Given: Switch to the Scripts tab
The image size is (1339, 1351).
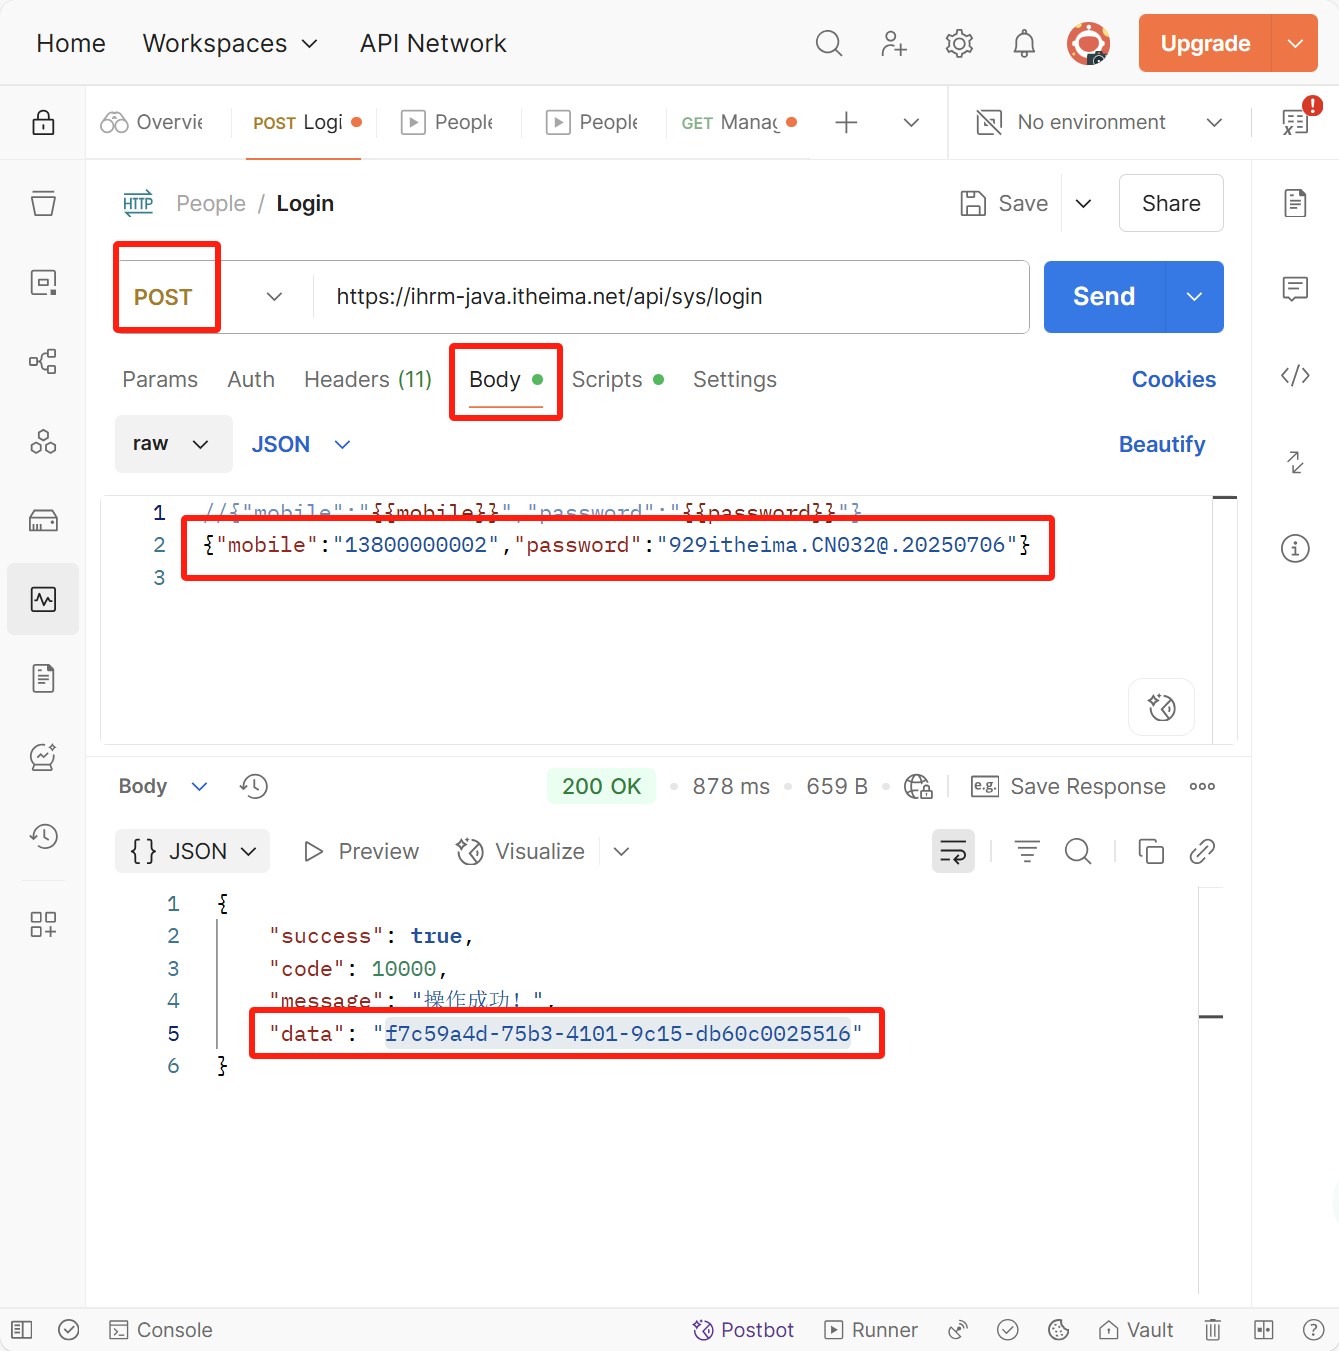Looking at the screenshot, I should tap(607, 380).
